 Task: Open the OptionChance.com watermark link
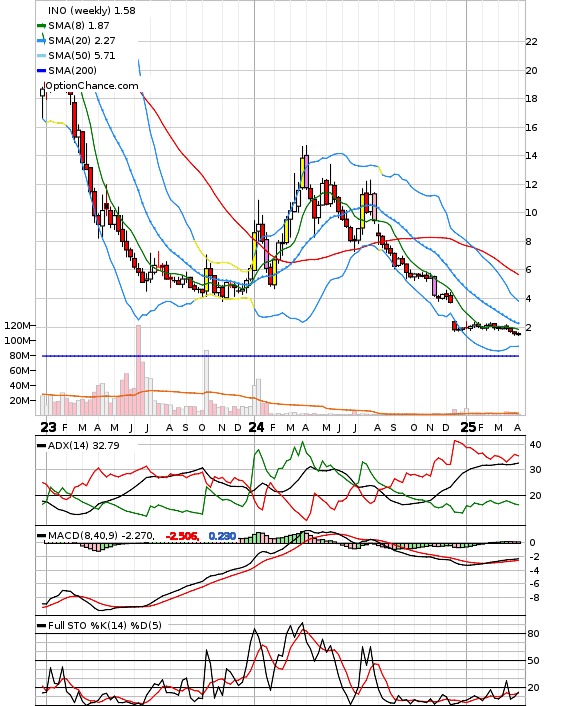(x=92, y=86)
